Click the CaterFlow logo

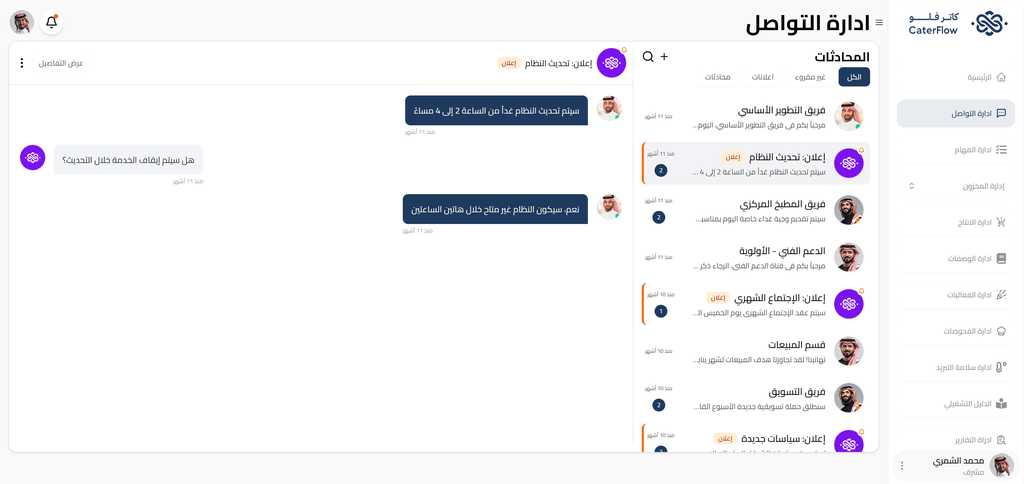pos(956,23)
